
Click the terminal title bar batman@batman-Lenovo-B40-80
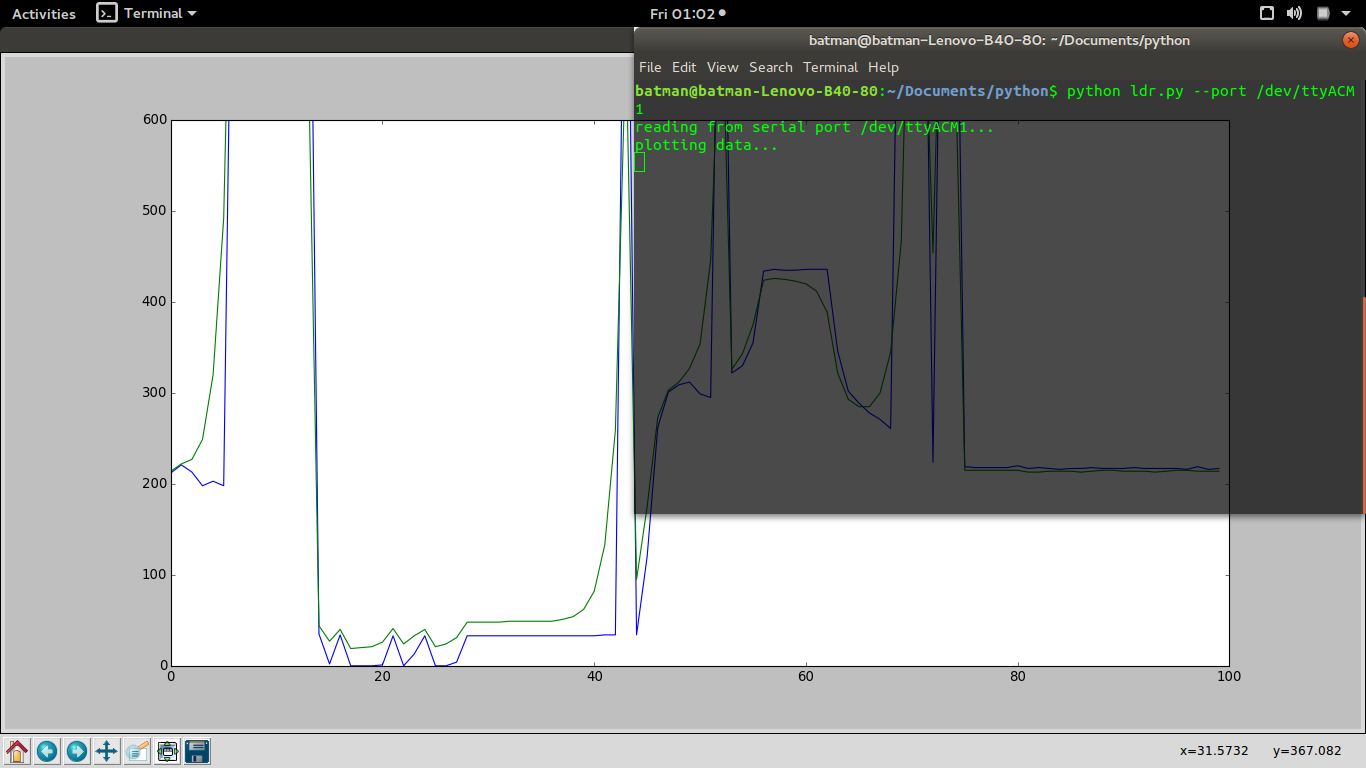pos(999,41)
